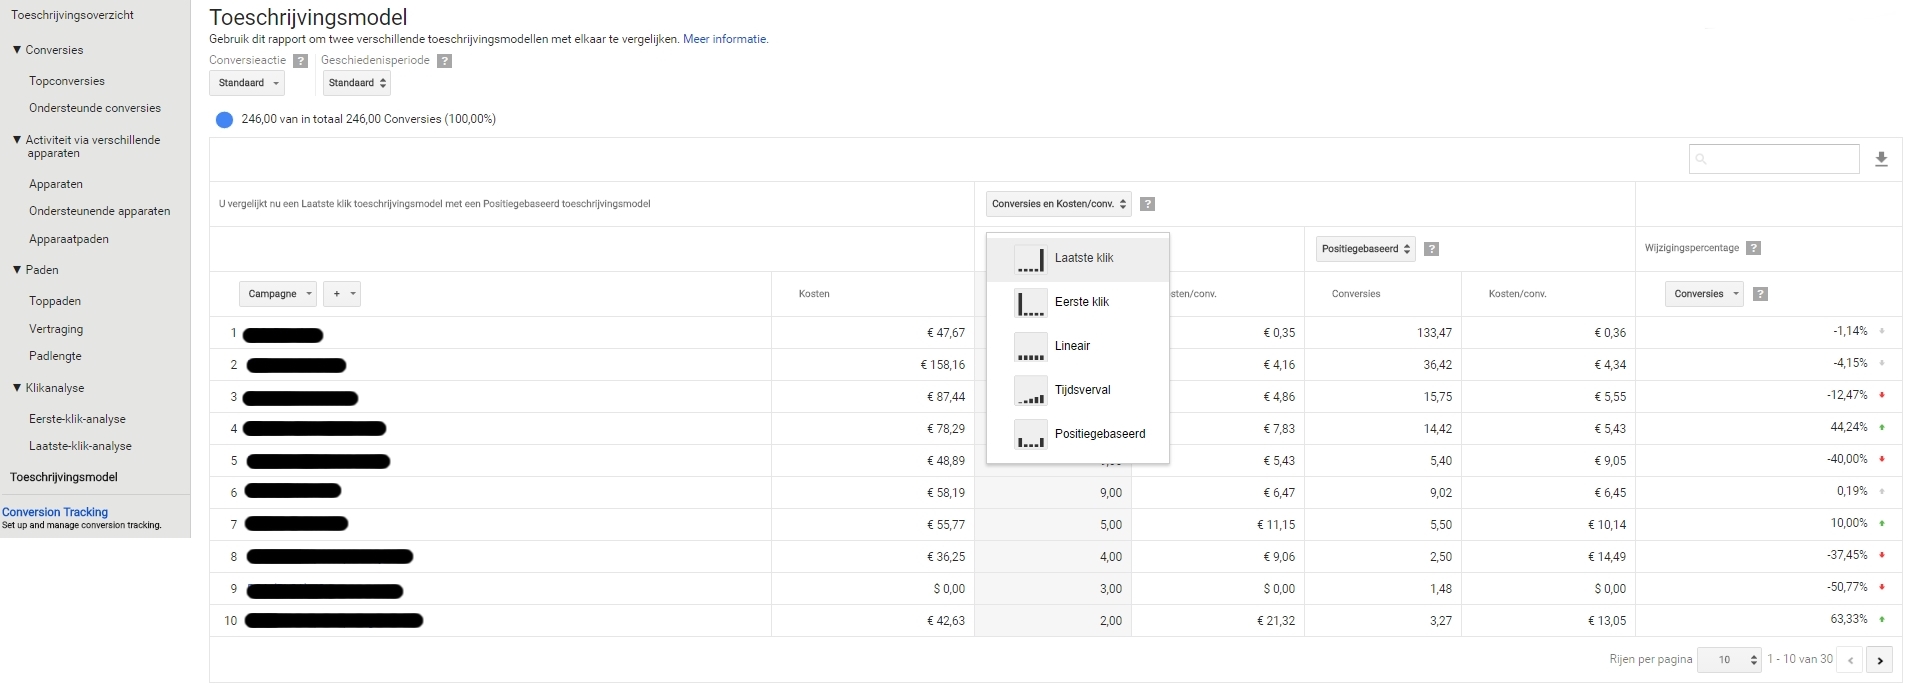The height and width of the screenshot is (693, 1906).
Task: Open Topconversies report
Action: point(67,81)
